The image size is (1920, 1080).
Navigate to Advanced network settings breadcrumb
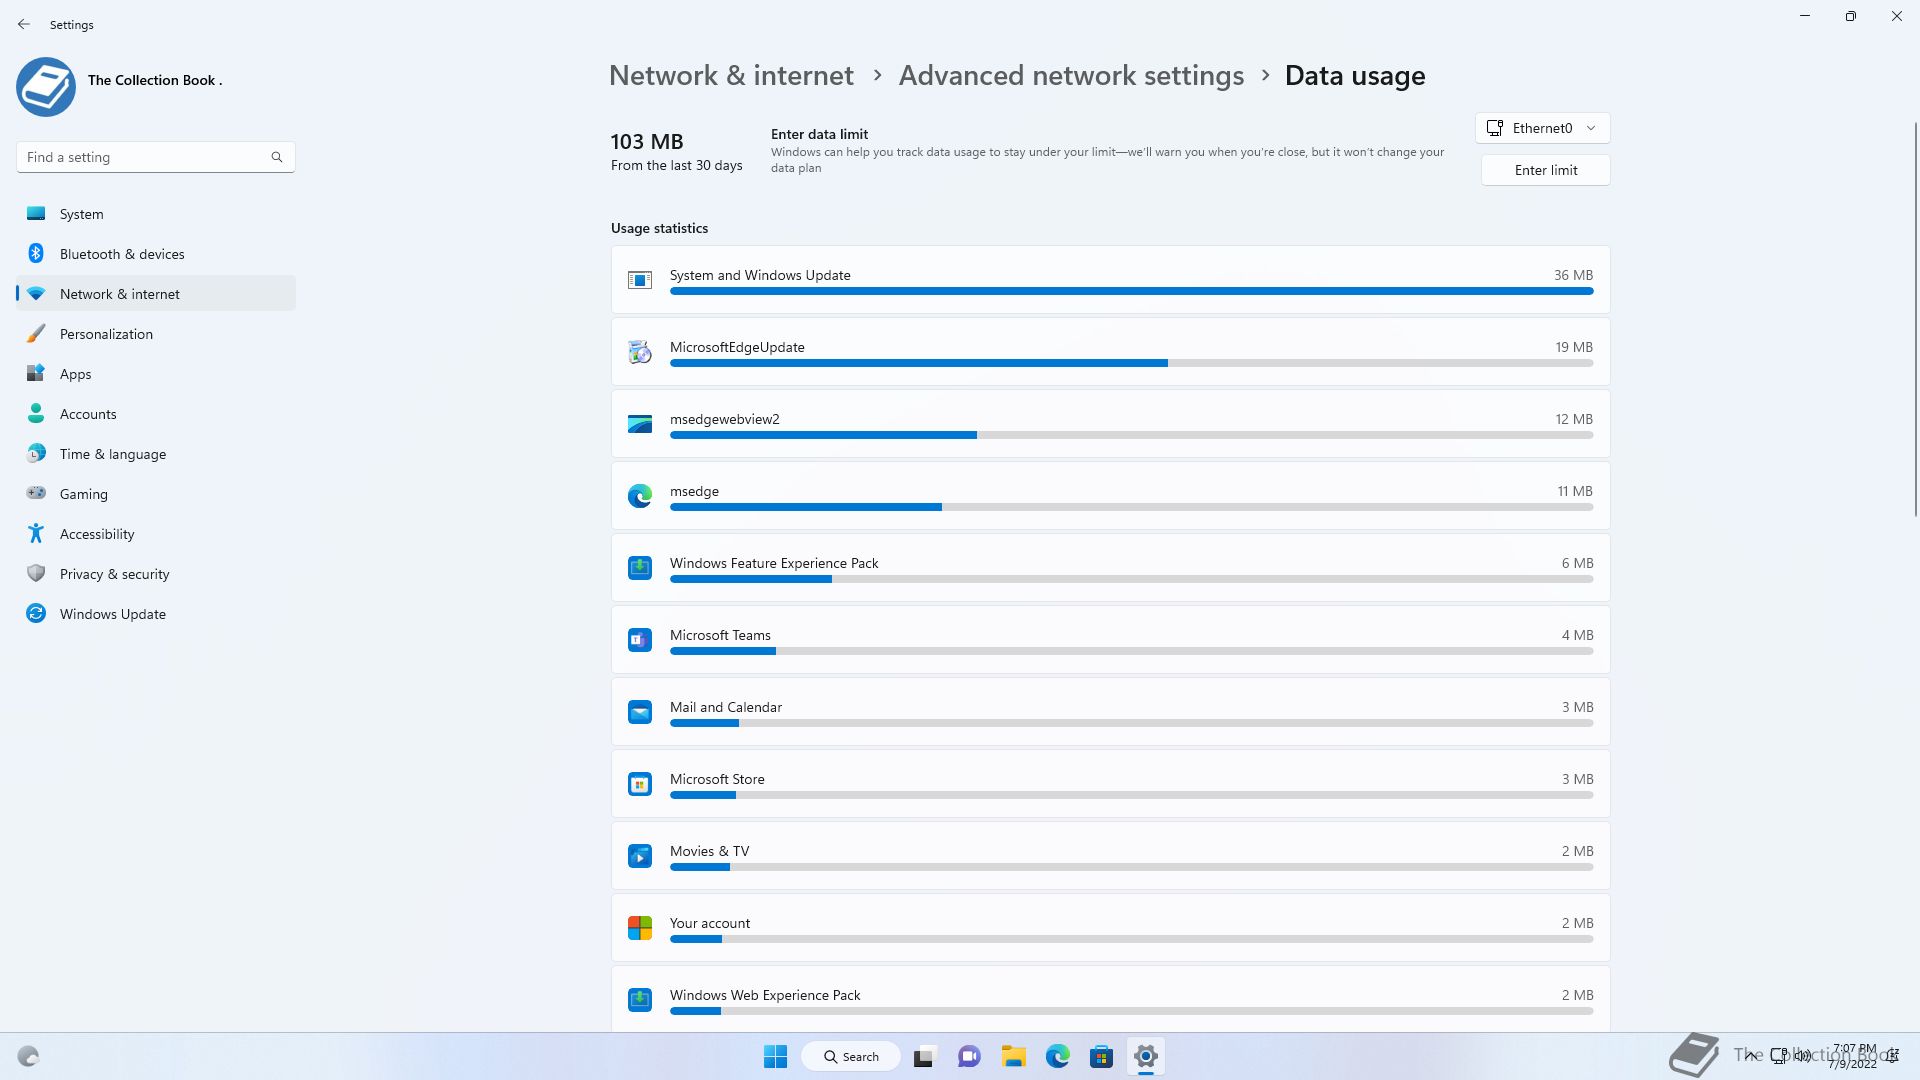[x=1071, y=76]
